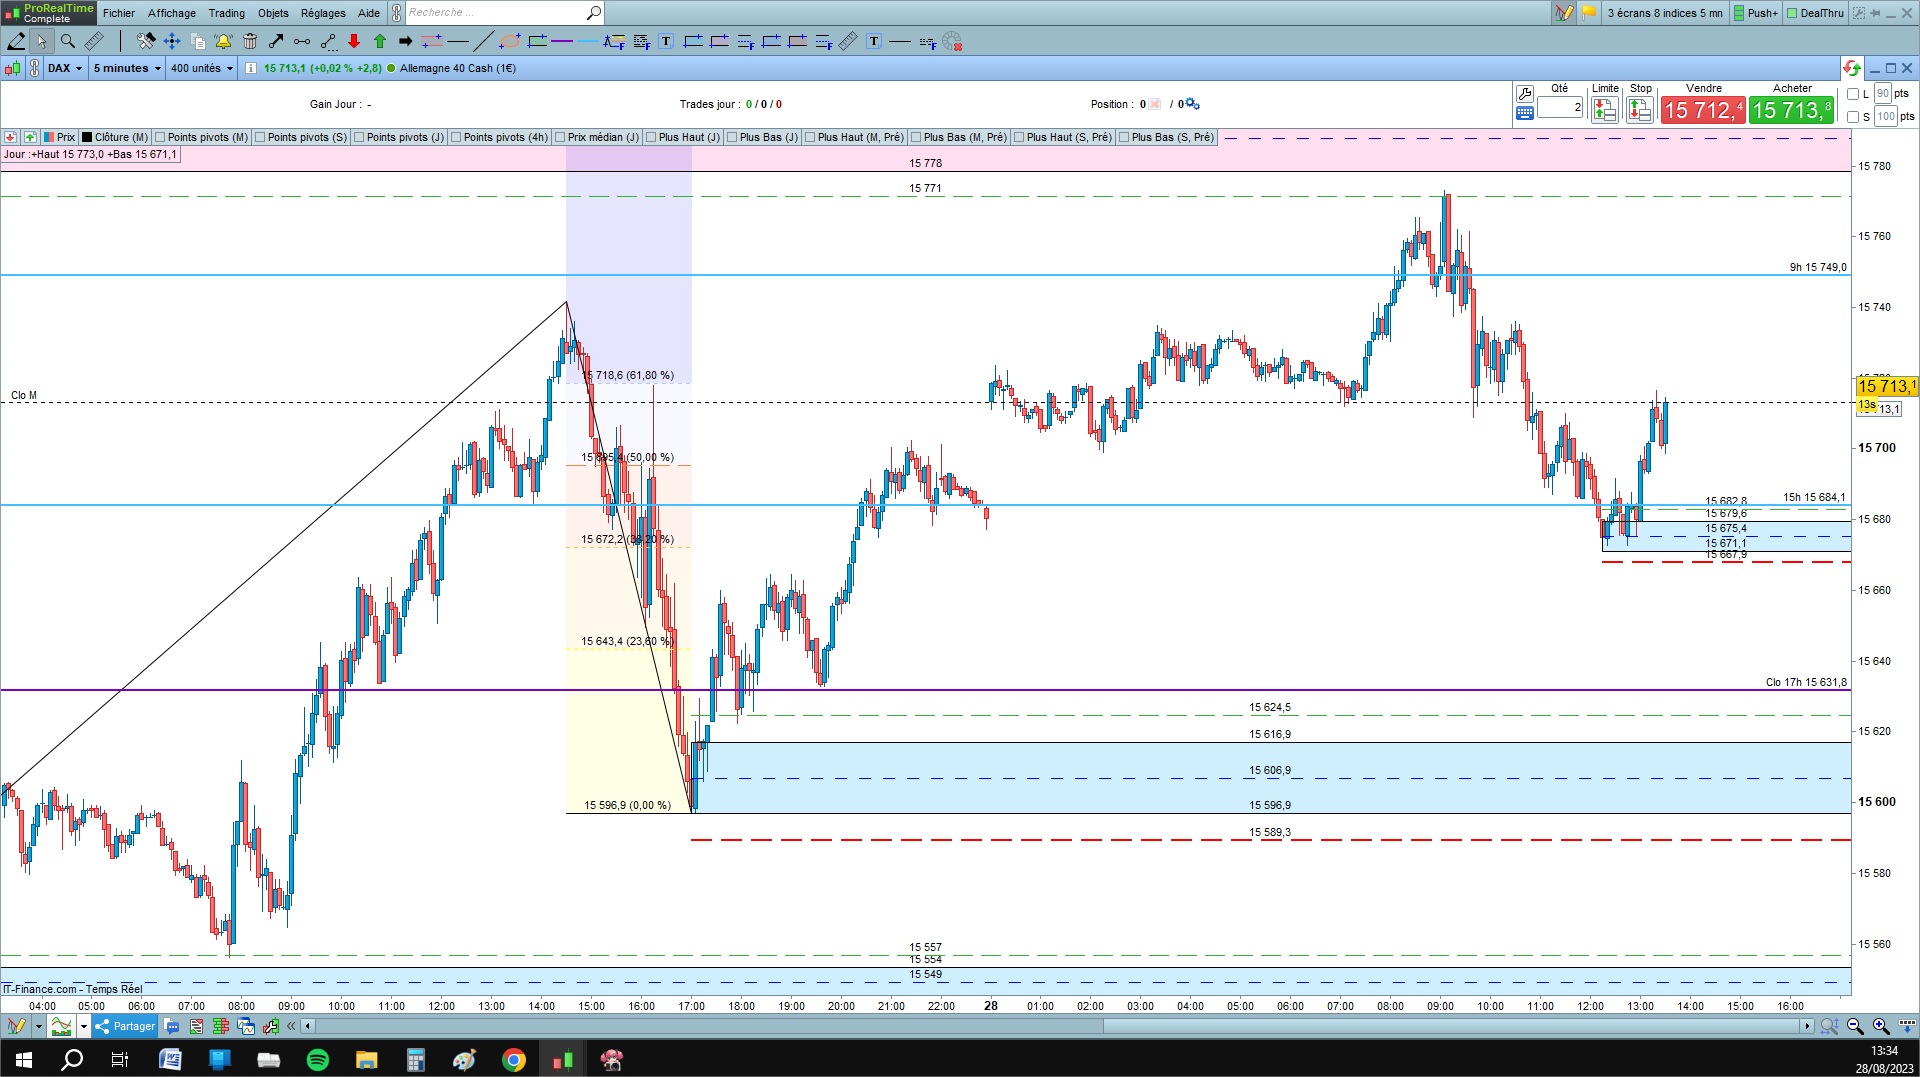The height and width of the screenshot is (1077, 1920).
Task: Open the Réglages menu
Action: pyautogui.click(x=323, y=13)
